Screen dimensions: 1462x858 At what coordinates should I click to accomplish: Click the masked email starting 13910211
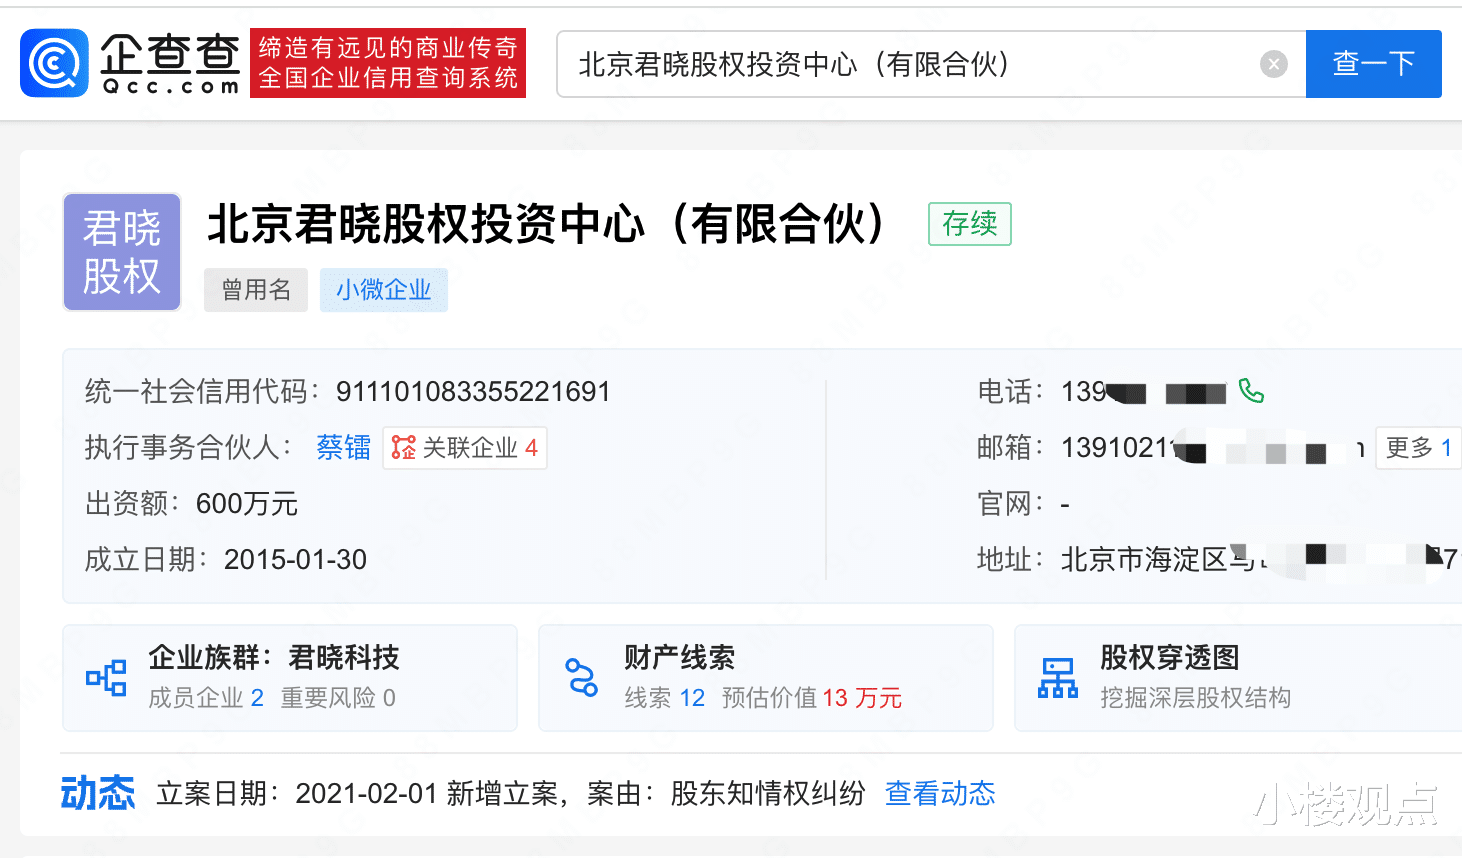(x=1213, y=447)
